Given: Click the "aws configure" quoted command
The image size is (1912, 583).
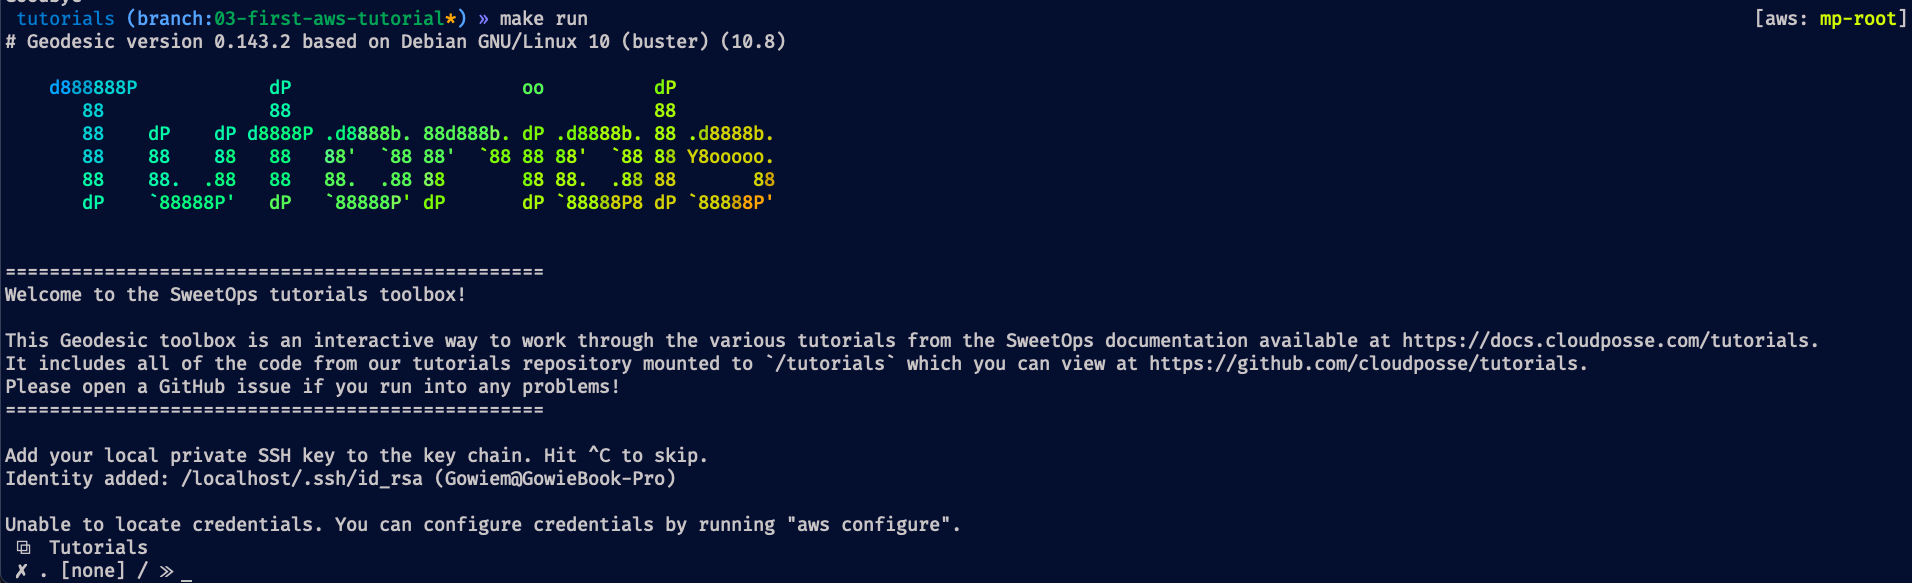Looking at the screenshot, I should tap(868, 525).
